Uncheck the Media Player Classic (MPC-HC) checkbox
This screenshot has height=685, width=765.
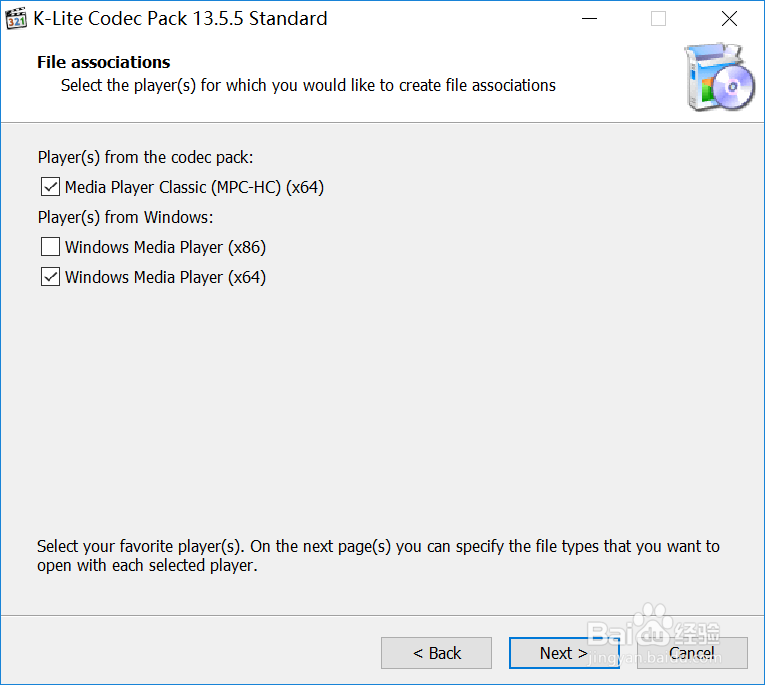pos(50,187)
